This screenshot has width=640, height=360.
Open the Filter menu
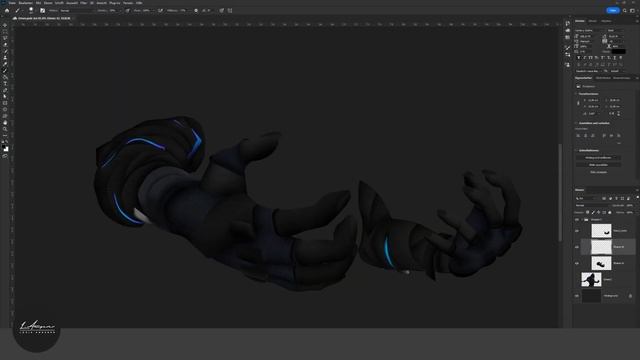tap(83, 3)
